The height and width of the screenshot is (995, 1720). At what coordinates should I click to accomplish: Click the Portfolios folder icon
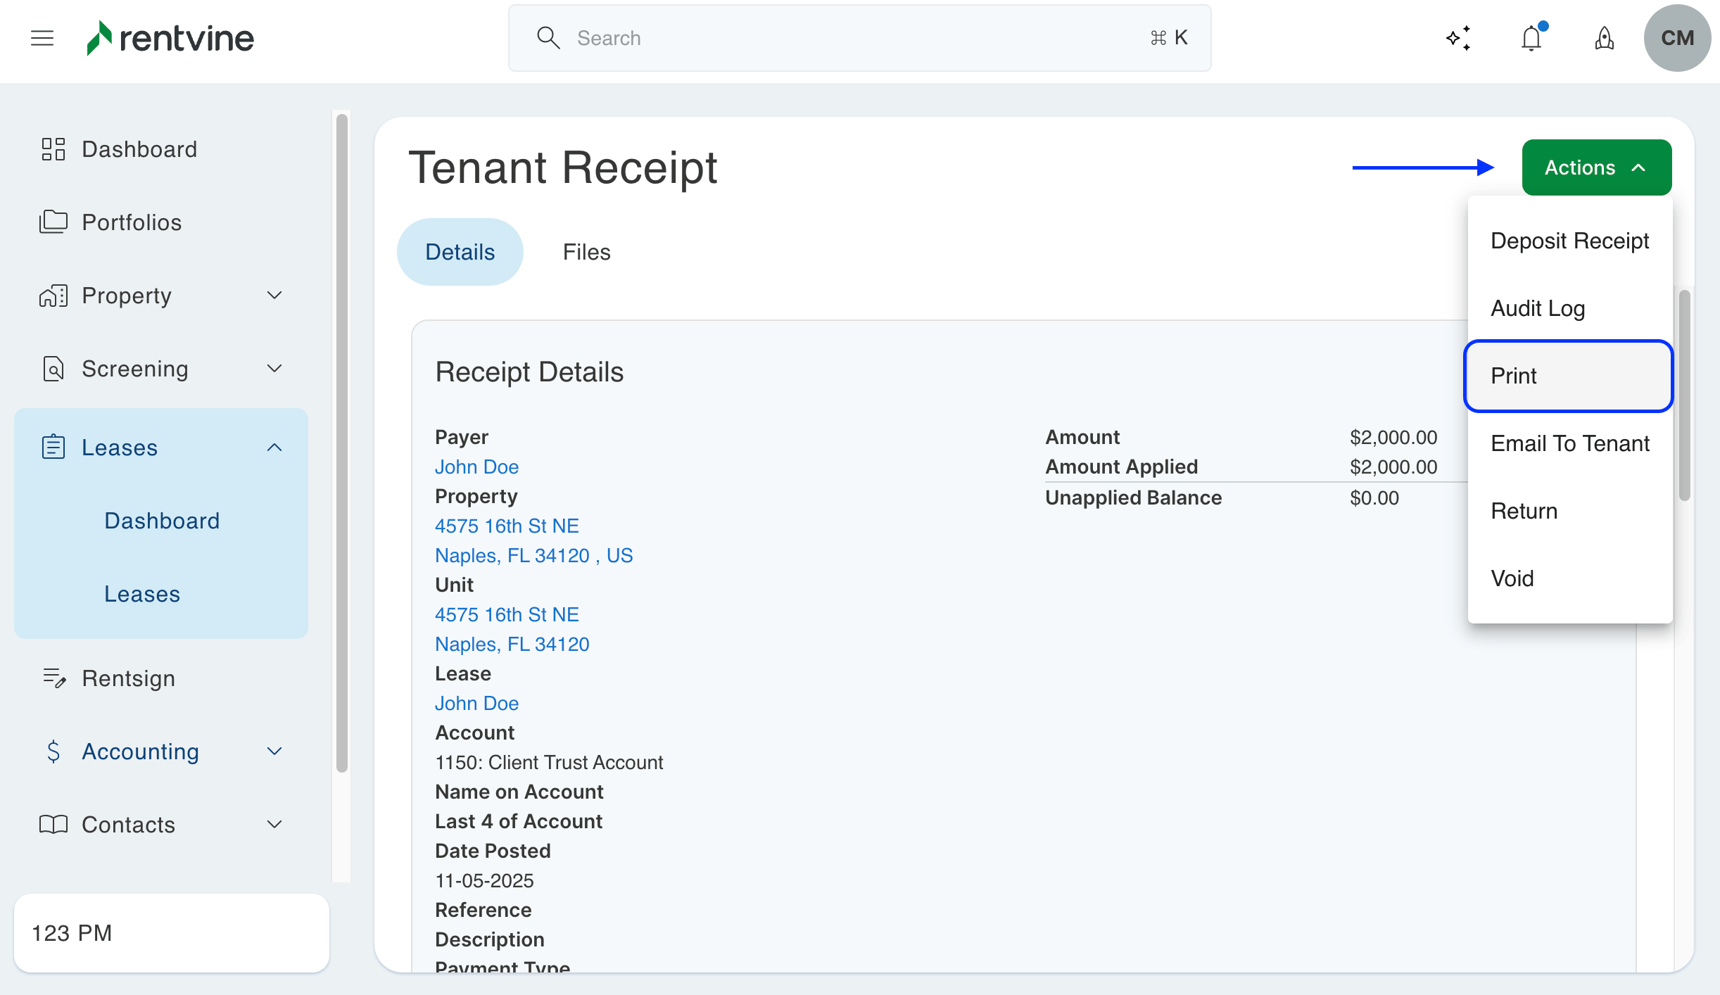pos(53,222)
